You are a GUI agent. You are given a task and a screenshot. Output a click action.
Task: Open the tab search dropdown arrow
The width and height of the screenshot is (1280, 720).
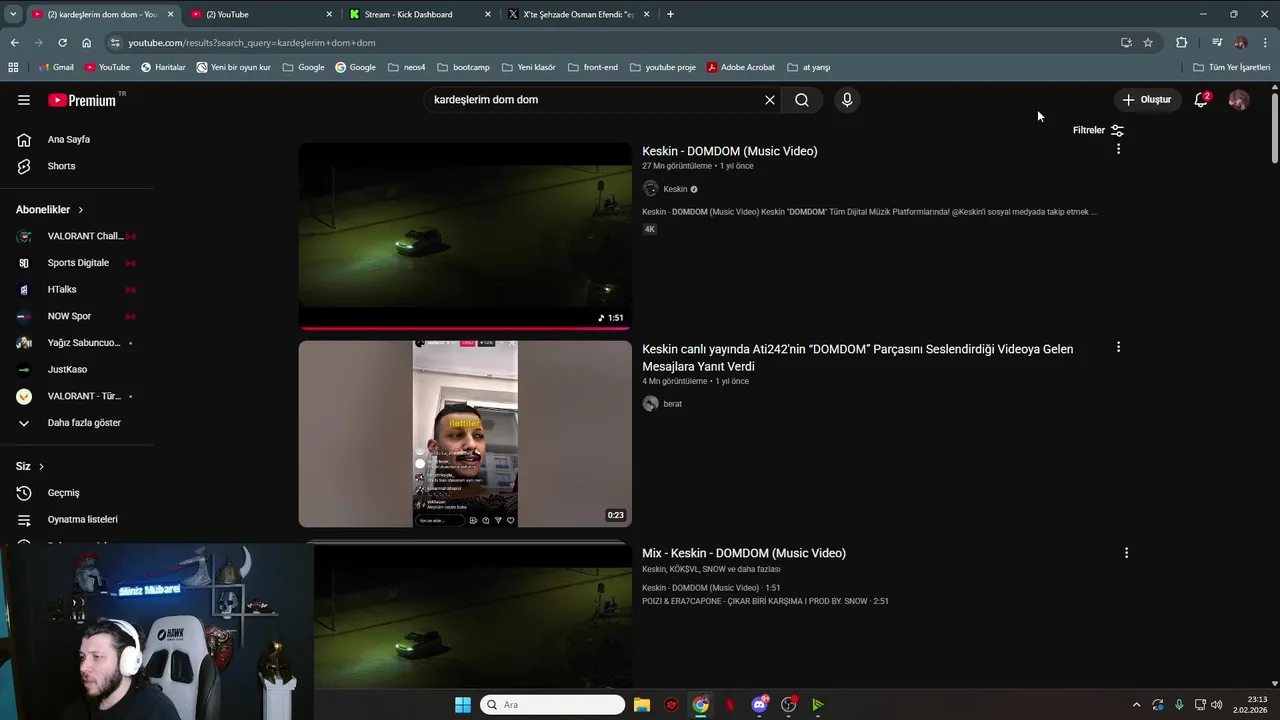tap(12, 14)
